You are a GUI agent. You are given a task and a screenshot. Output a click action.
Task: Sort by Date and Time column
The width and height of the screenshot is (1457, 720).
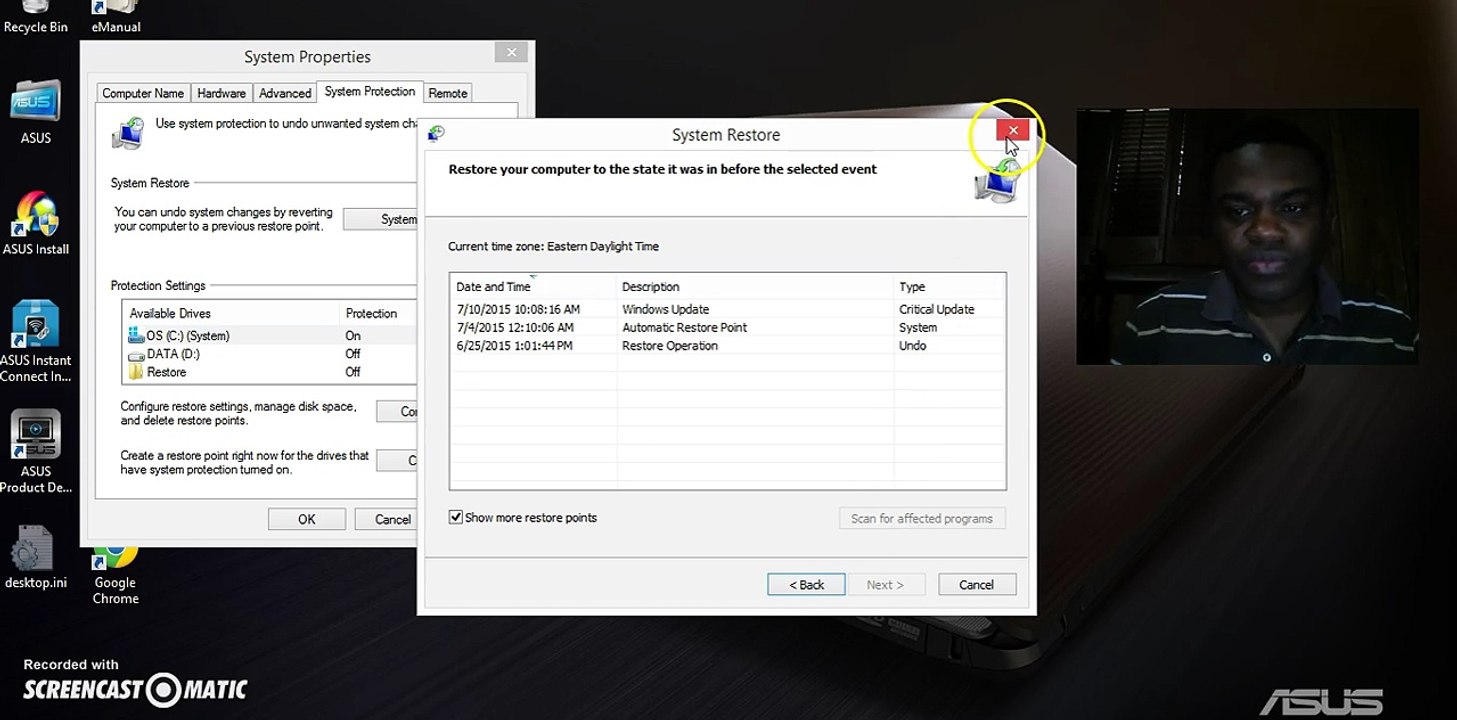(x=533, y=286)
